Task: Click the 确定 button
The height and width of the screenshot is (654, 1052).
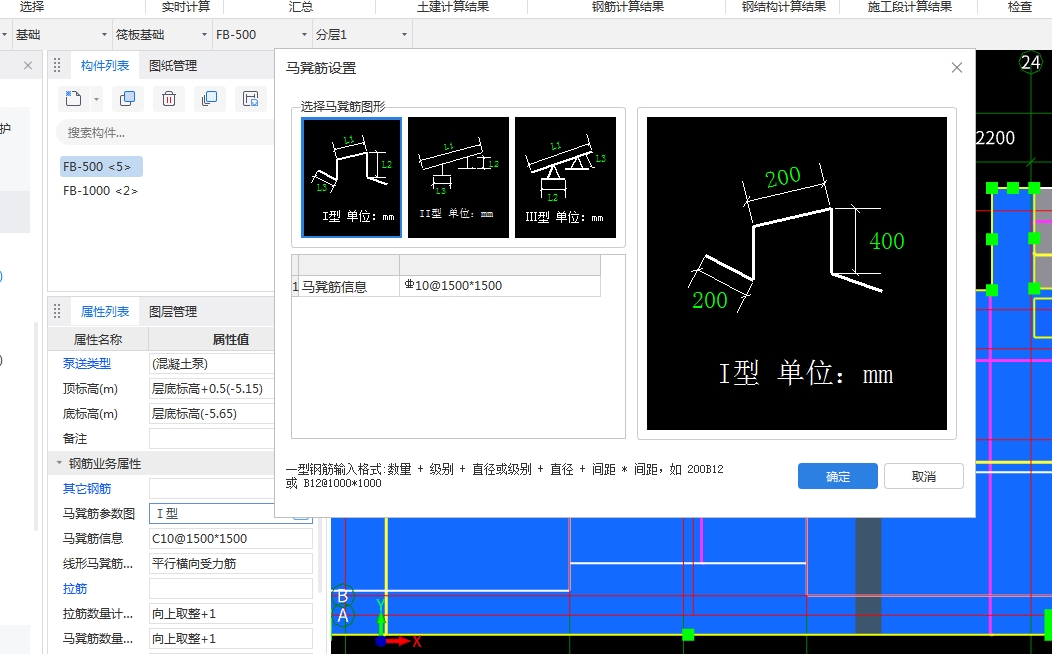Action: [837, 476]
